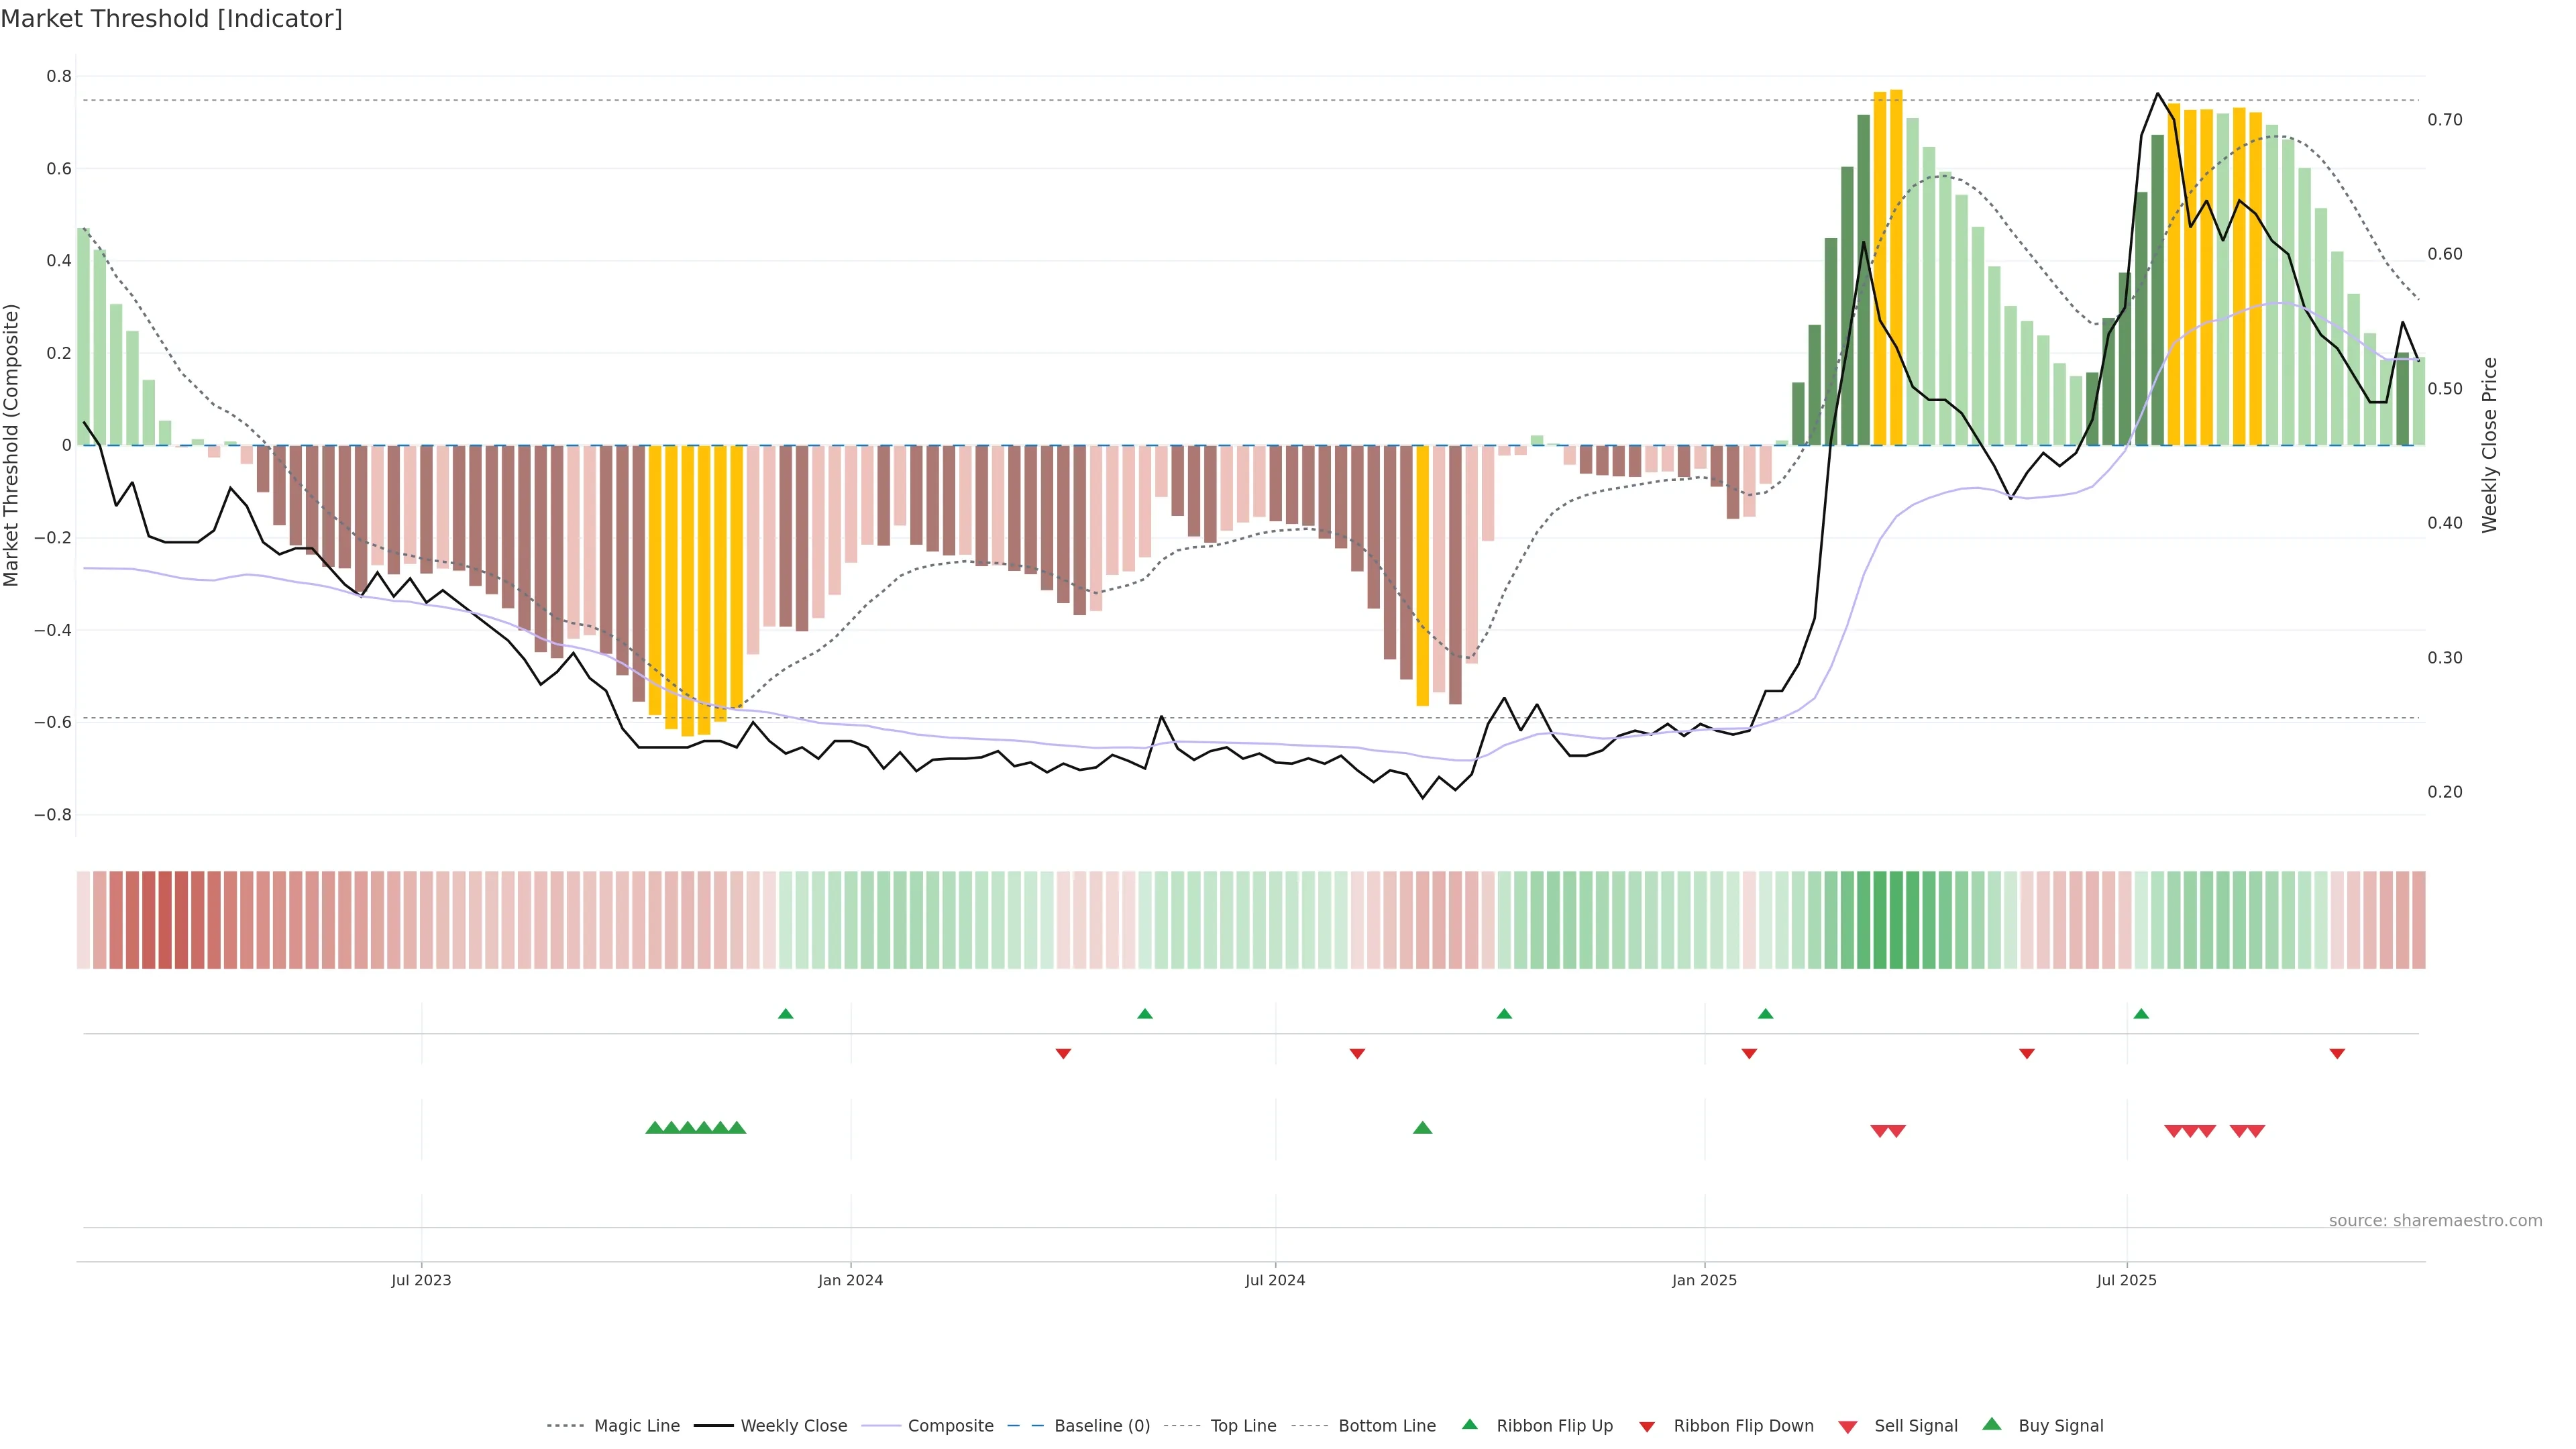This screenshot has height=1449, width=2576.
Task: Click the darkest green ribbon heatmap cell
Action: click(1896, 919)
